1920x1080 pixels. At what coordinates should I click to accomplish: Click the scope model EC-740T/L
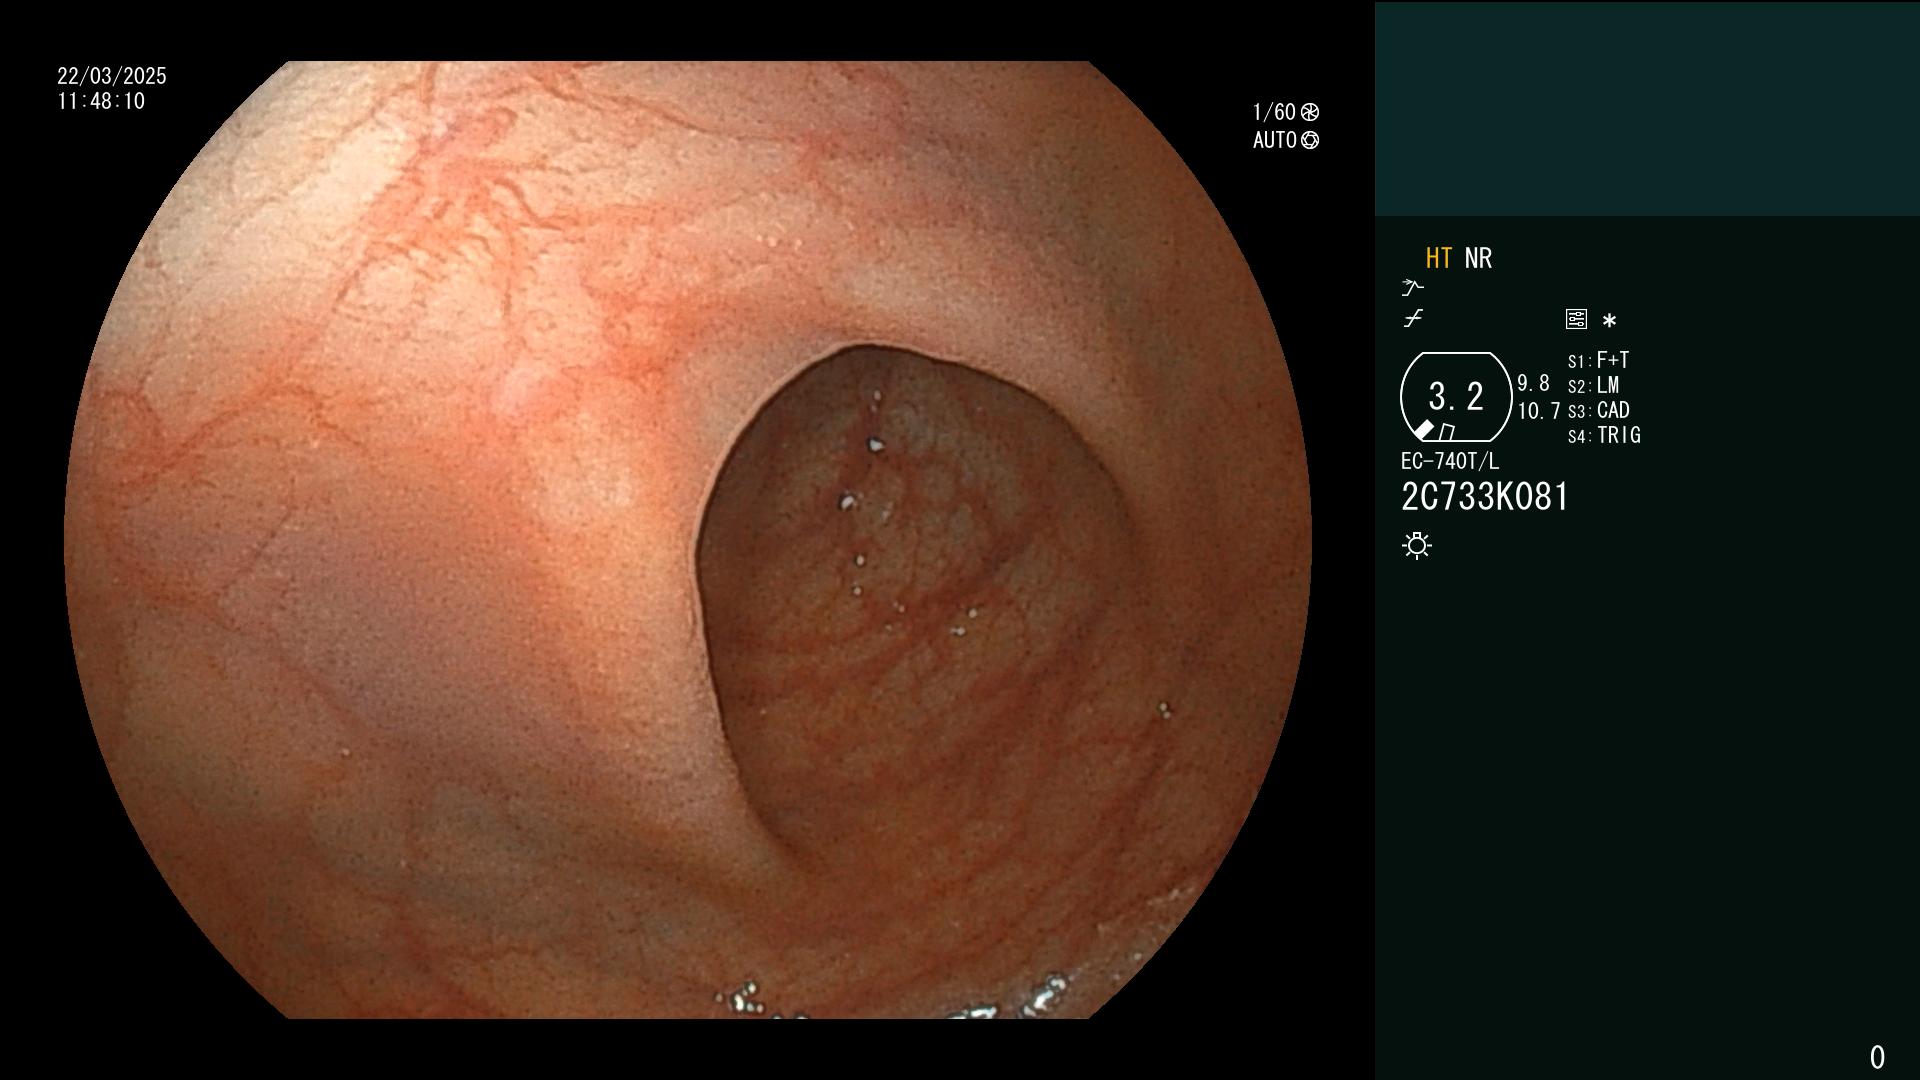tap(1450, 461)
